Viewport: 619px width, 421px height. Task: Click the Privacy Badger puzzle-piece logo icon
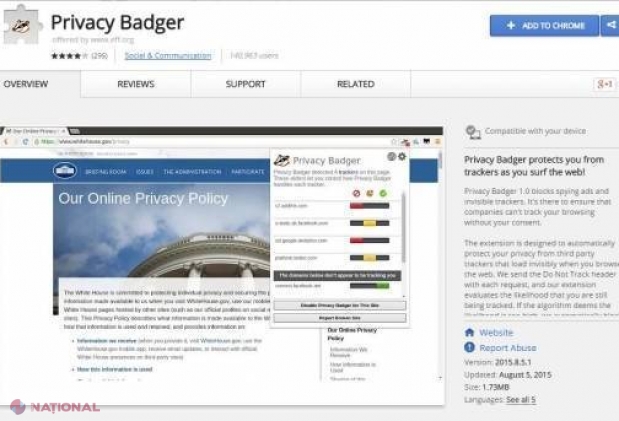(22, 25)
